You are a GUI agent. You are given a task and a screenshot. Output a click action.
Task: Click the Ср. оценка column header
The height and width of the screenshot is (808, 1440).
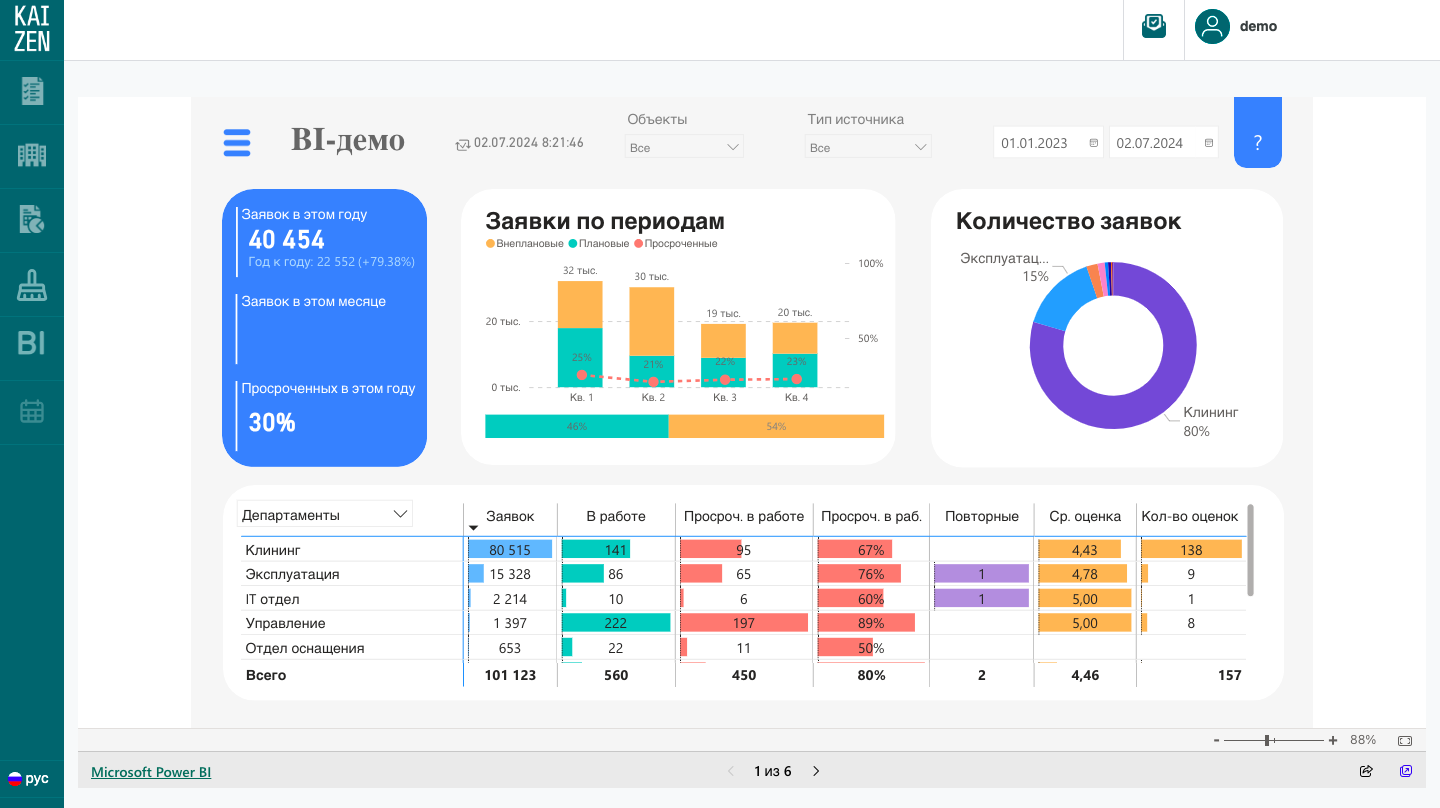[x=1085, y=516]
